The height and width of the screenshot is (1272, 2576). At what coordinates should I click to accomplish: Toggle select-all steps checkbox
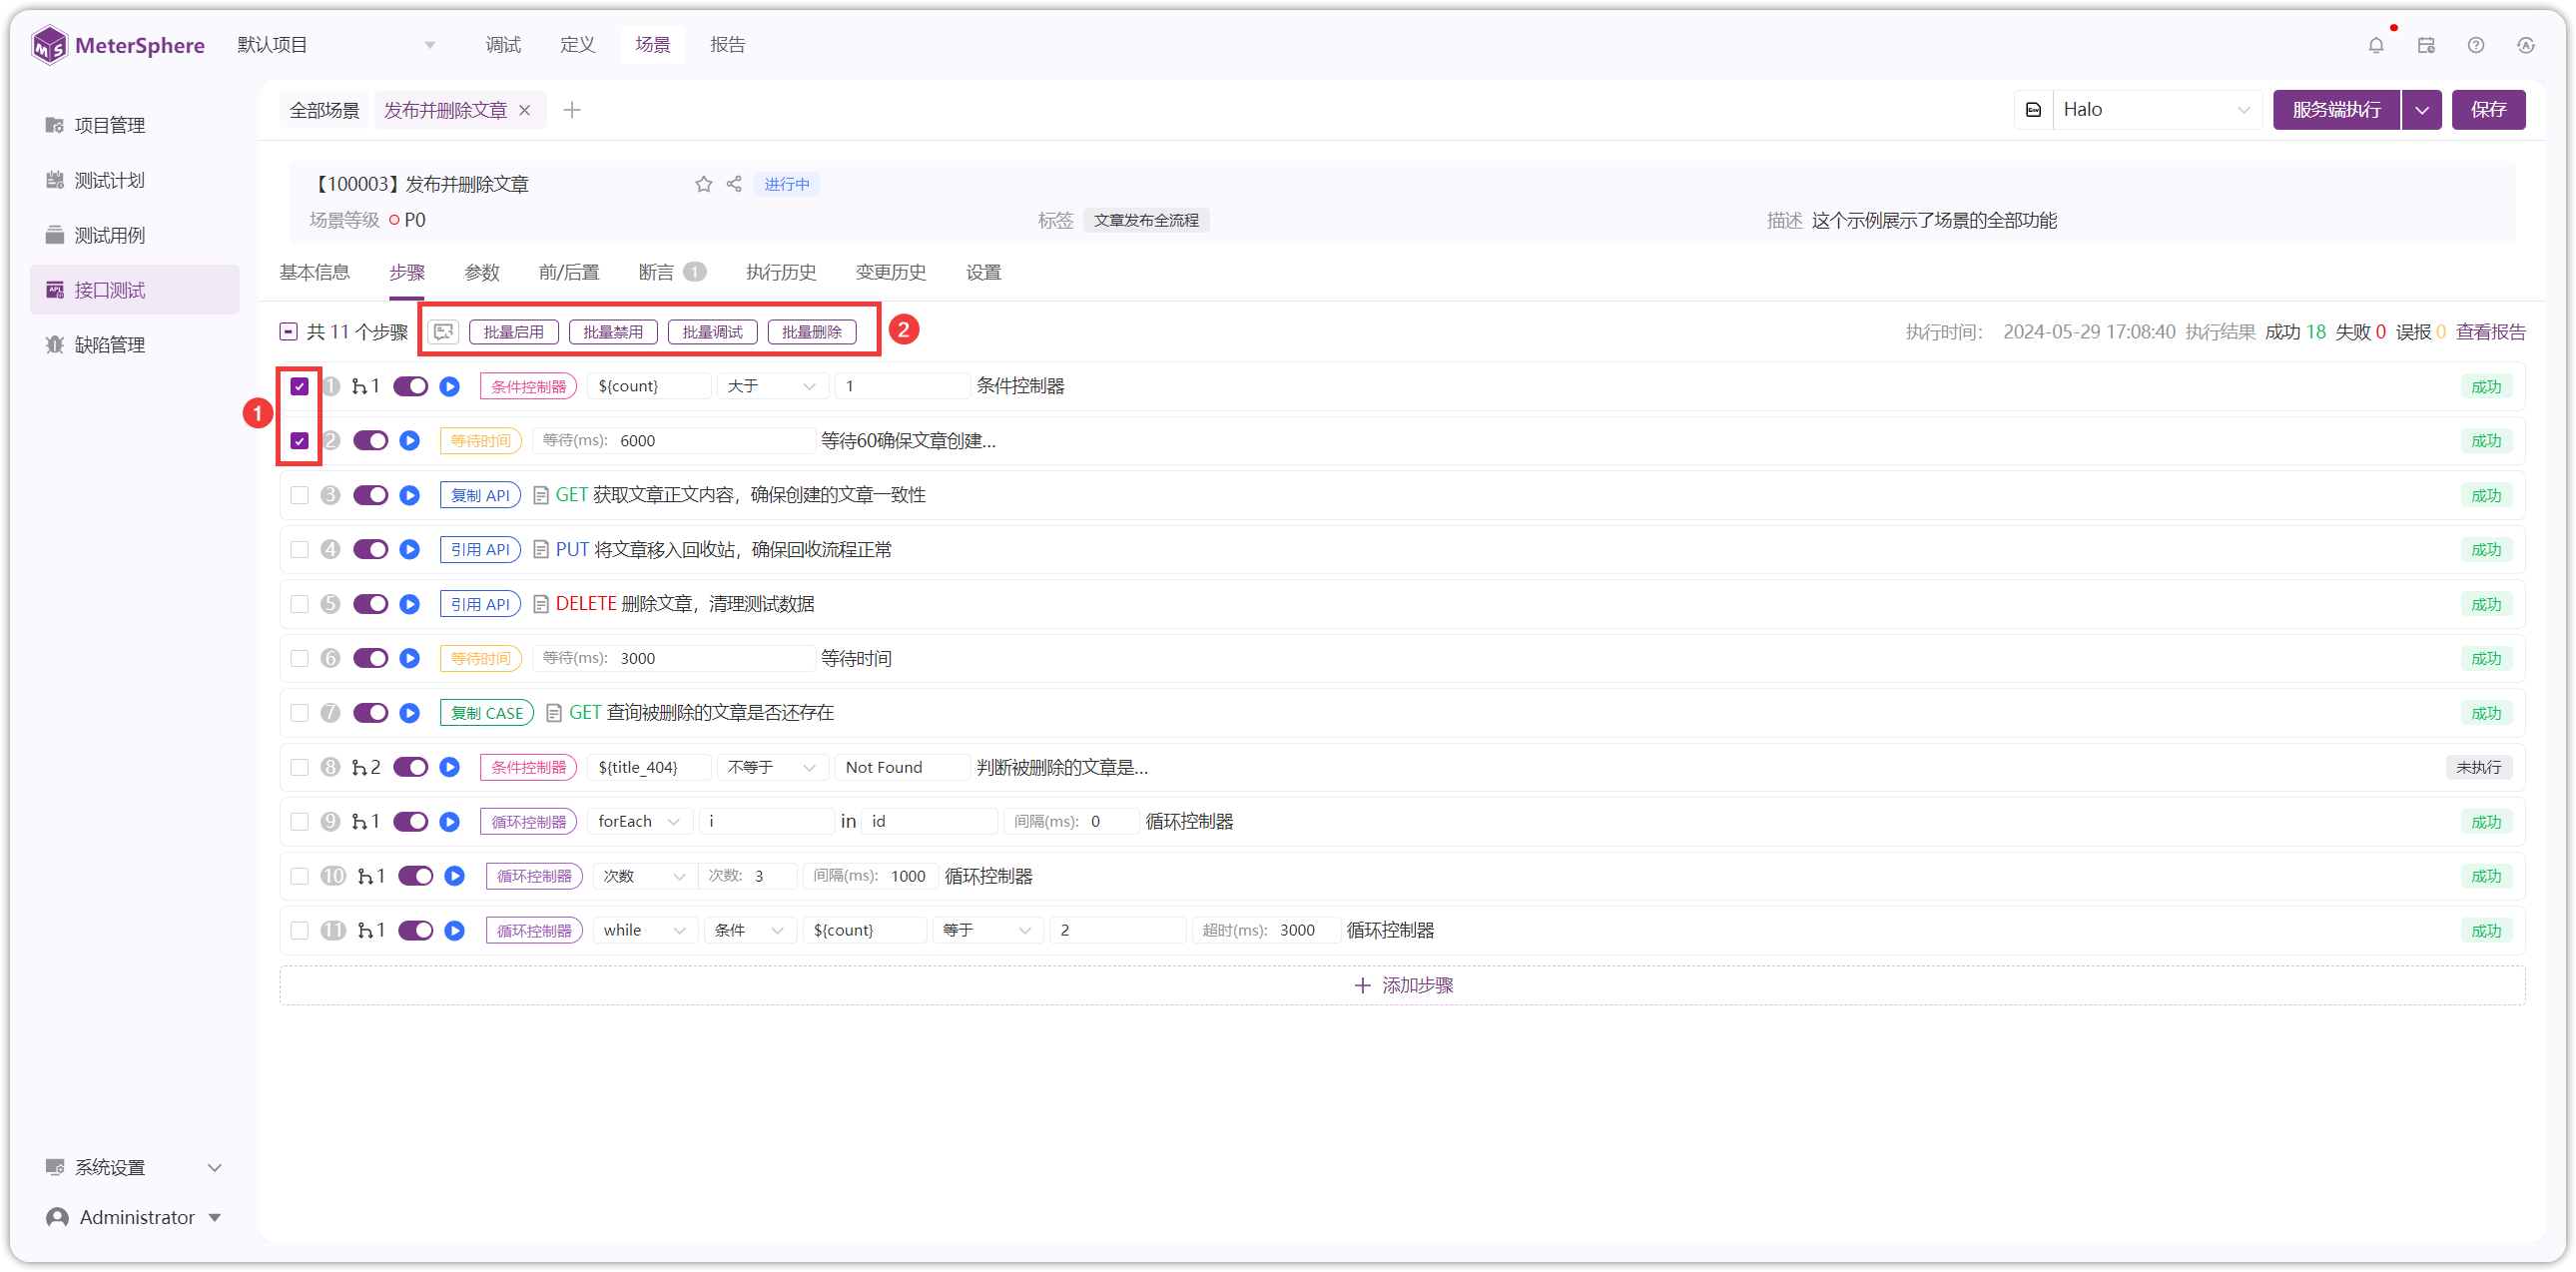pyautogui.click(x=288, y=332)
